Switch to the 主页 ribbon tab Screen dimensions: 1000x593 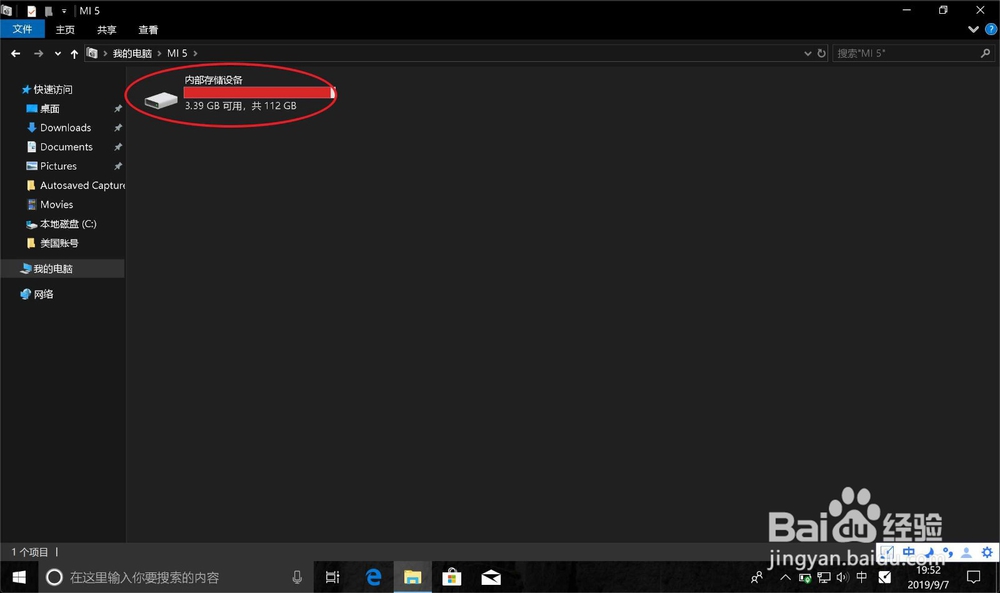65,30
